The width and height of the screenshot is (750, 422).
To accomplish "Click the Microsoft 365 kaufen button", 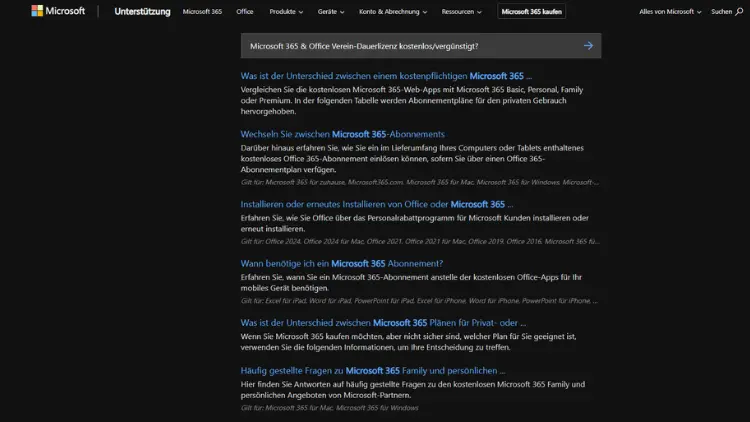I will [531, 11].
